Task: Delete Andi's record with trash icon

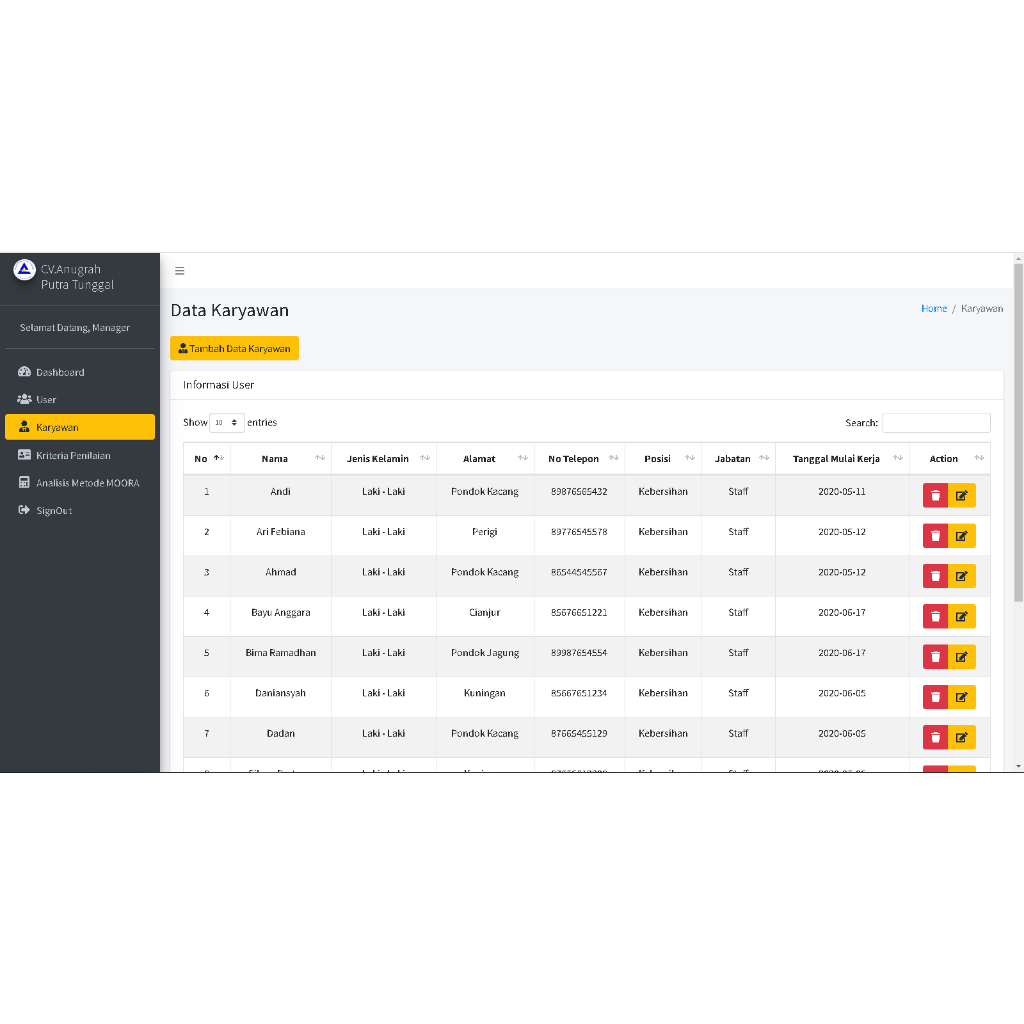Action: (935, 495)
